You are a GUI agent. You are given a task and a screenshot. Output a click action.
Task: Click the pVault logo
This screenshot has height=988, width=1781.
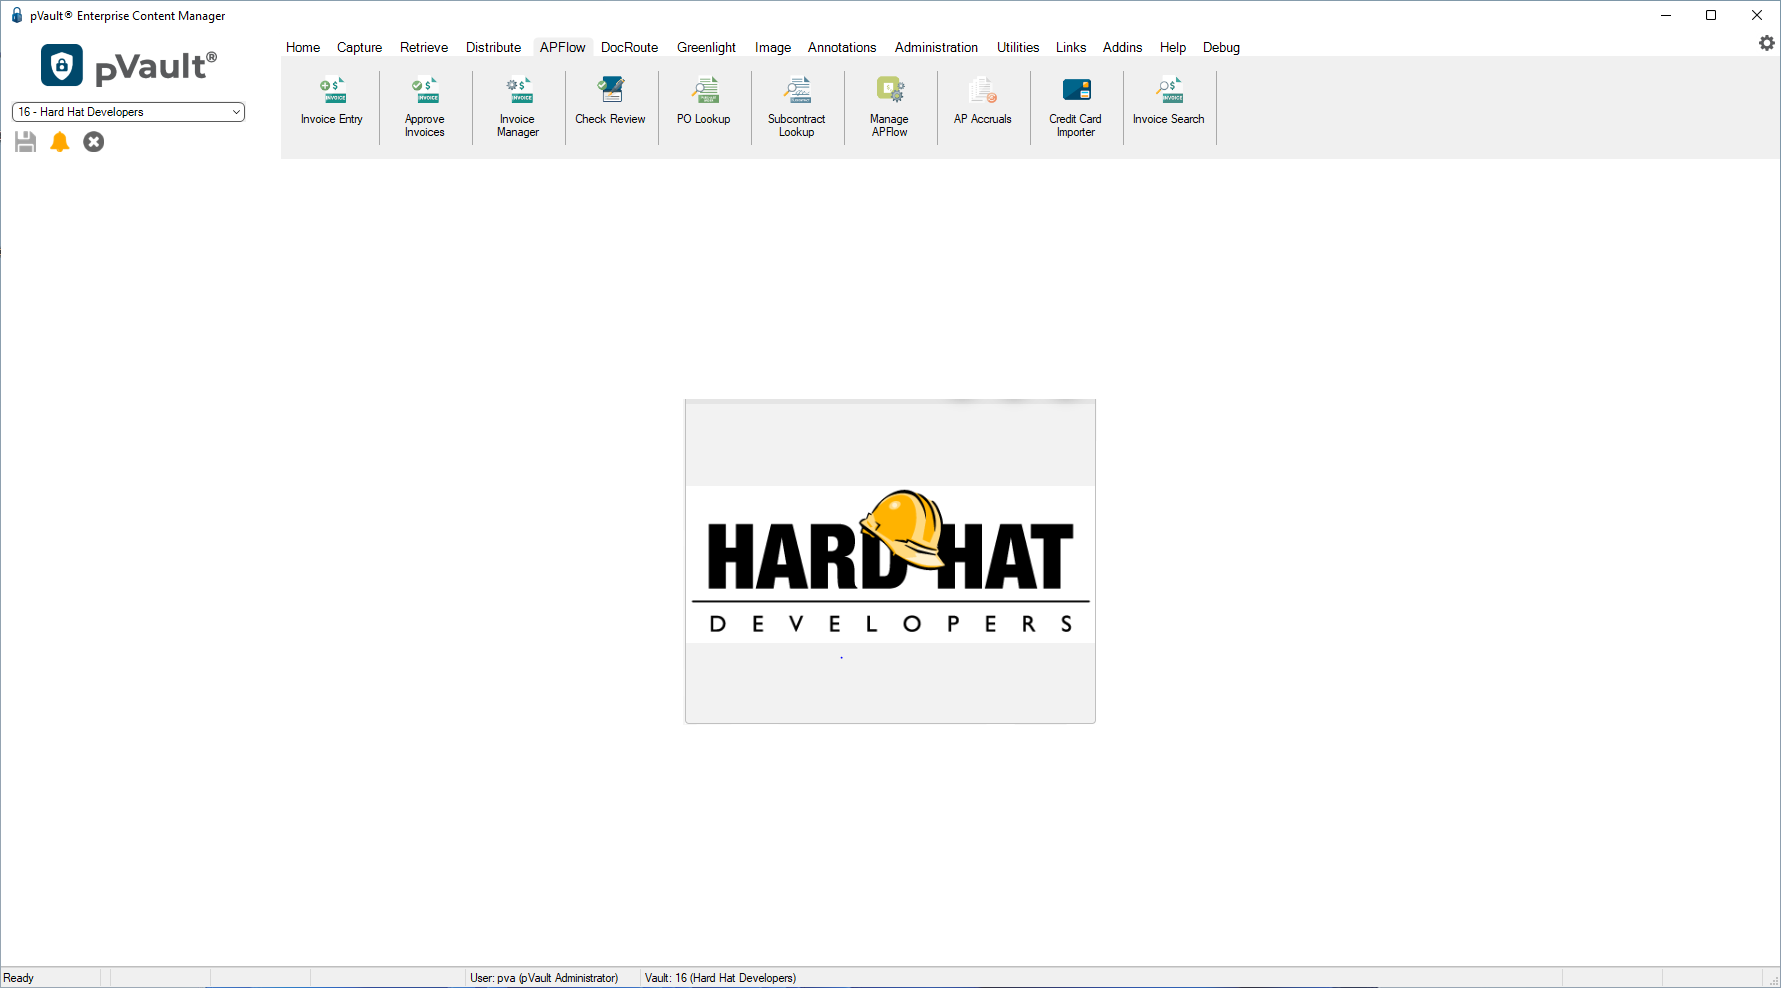pyautogui.click(x=129, y=66)
